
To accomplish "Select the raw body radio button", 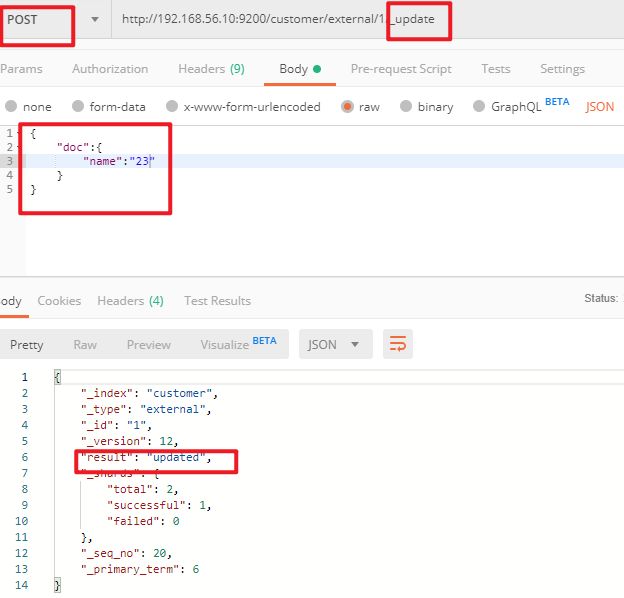I will pyautogui.click(x=347, y=106).
